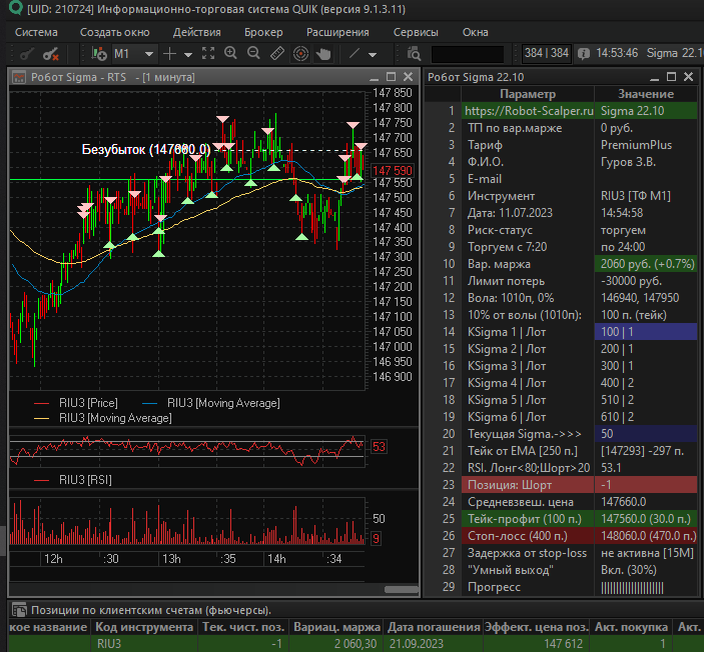
Task: Click the https://Robot-Scalper.ru link cell
Action: [528, 111]
